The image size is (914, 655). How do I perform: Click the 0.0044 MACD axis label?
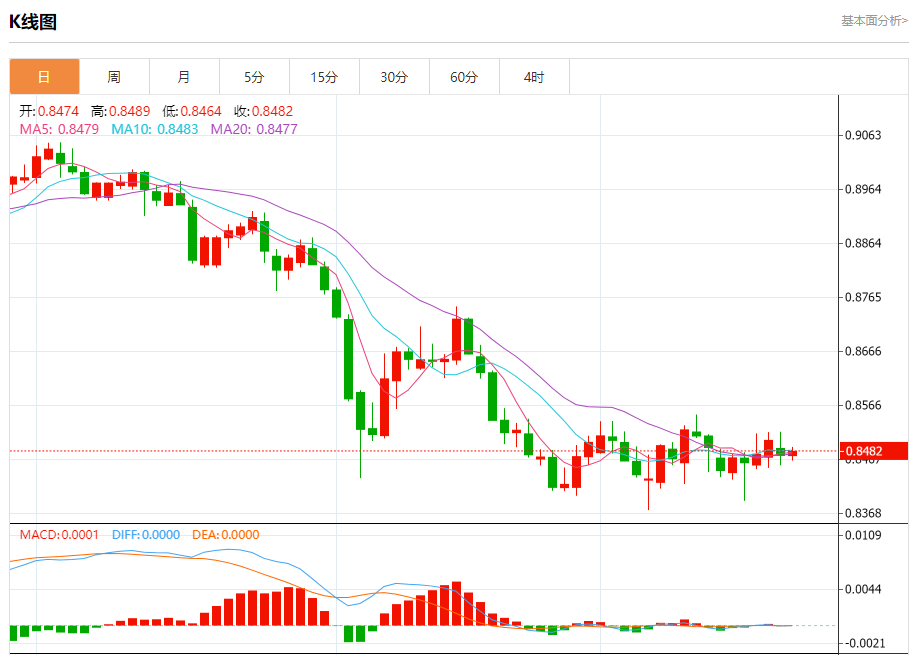coord(863,589)
